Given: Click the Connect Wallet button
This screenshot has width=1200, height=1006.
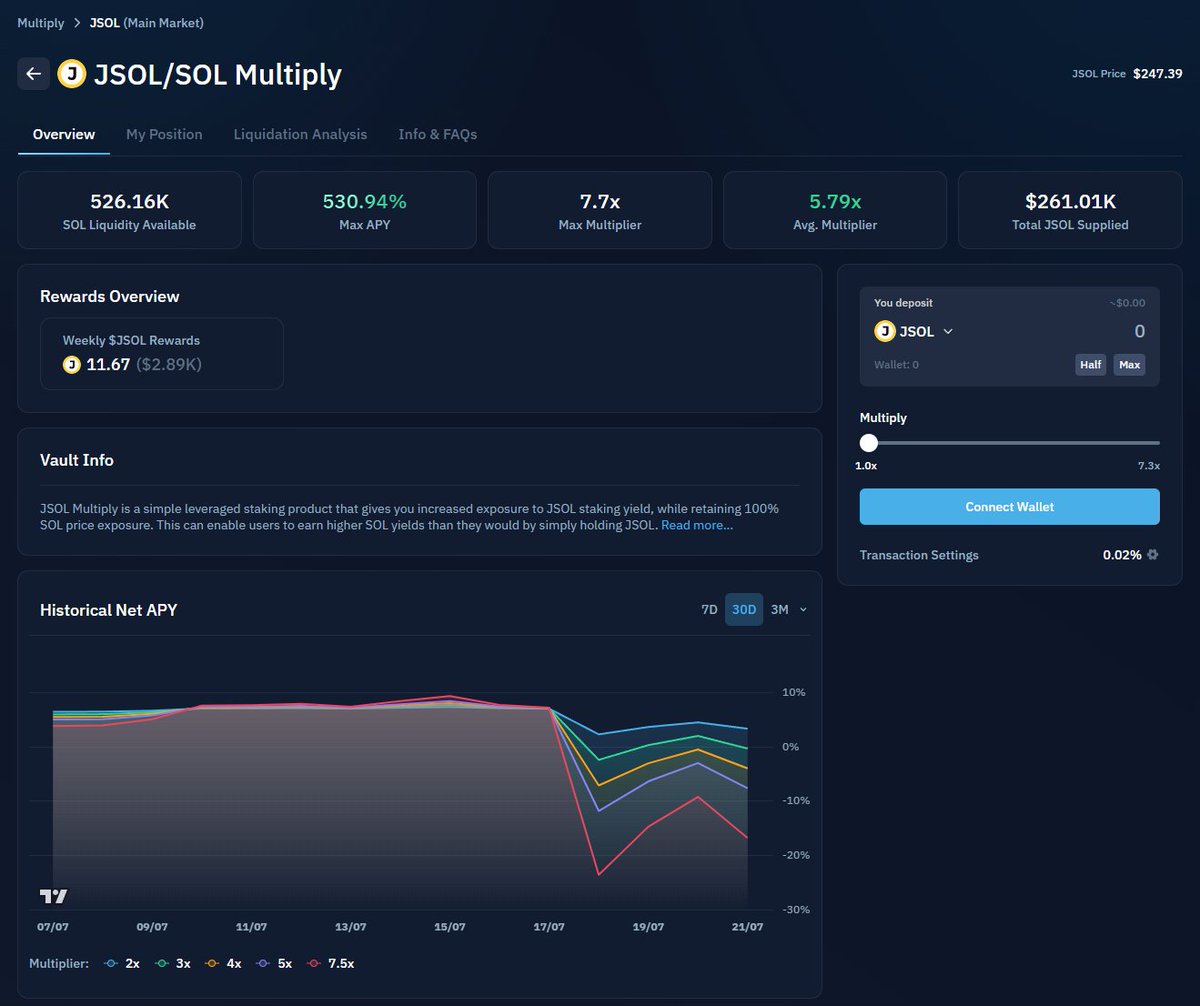Looking at the screenshot, I should pyautogui.click(x=1009, y=507).
